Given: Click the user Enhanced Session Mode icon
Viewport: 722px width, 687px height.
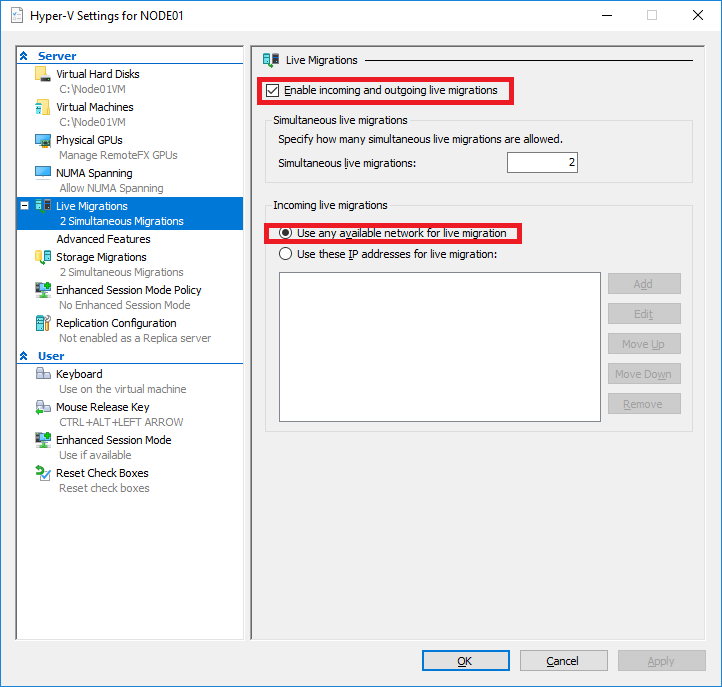Looking at the screenshot, I should pyautogui.click(x=43, y=440).
